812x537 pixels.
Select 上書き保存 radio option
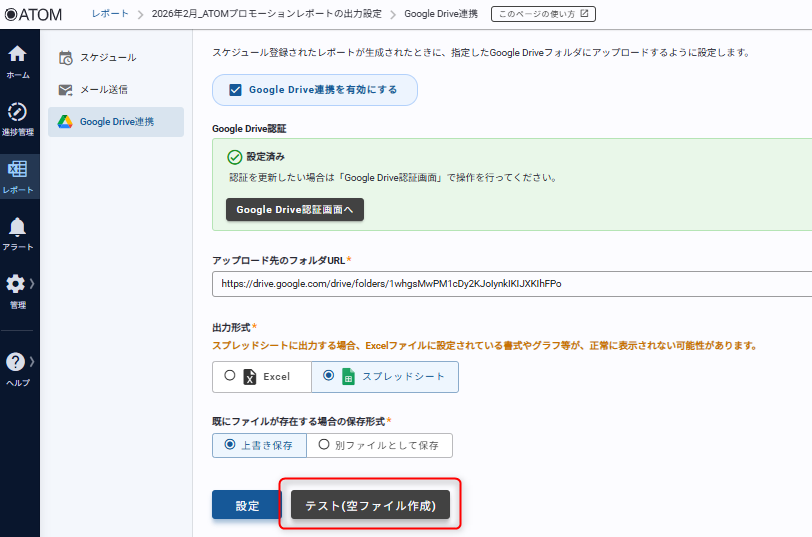(x=230, y=444)
